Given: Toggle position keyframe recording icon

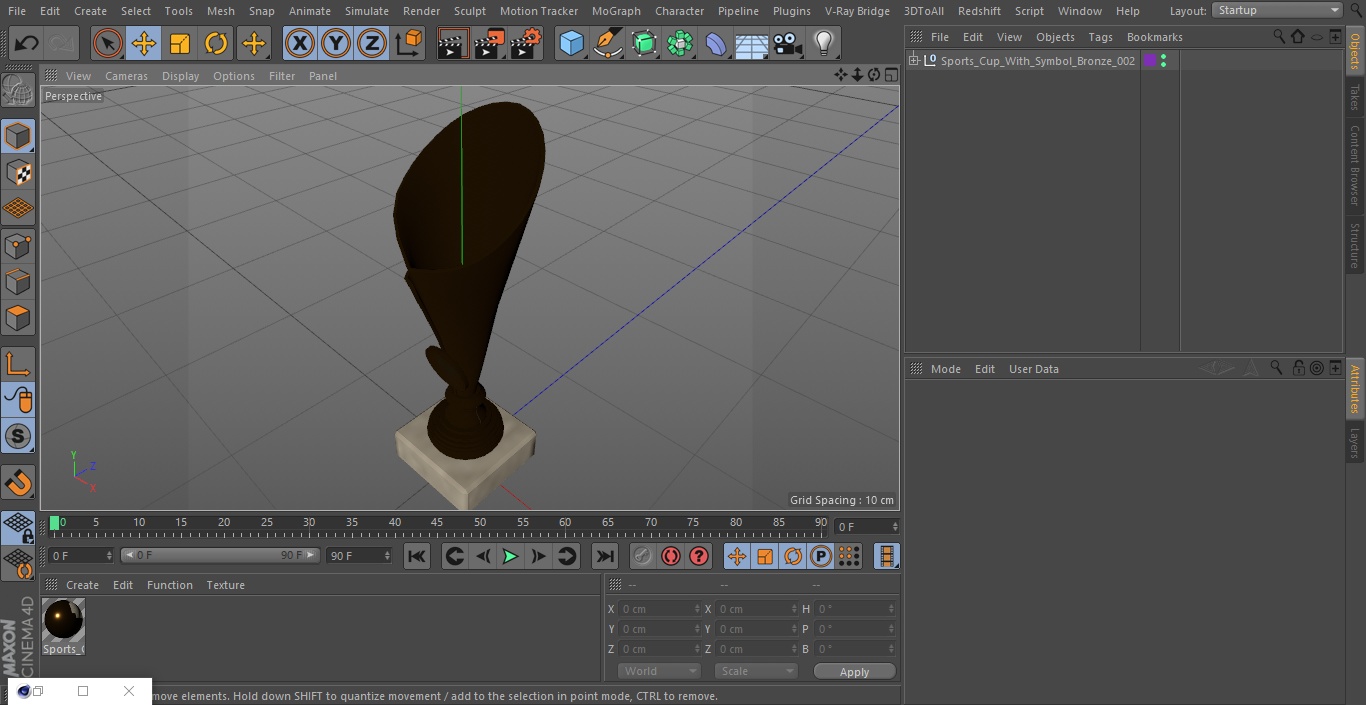Looking at the screenshot, I should pos(737,556).
